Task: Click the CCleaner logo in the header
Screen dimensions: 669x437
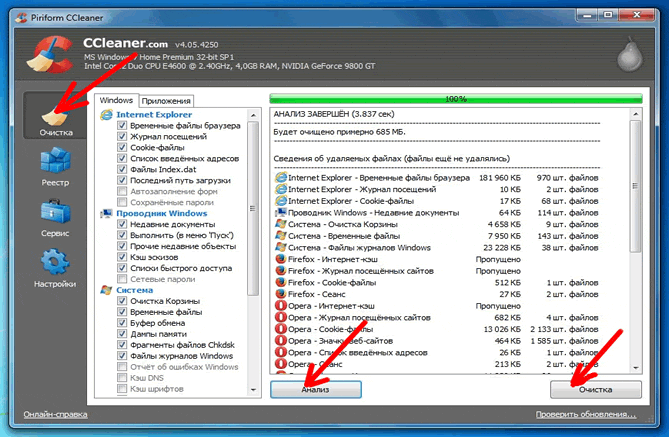Action: (x=50, y=55)
